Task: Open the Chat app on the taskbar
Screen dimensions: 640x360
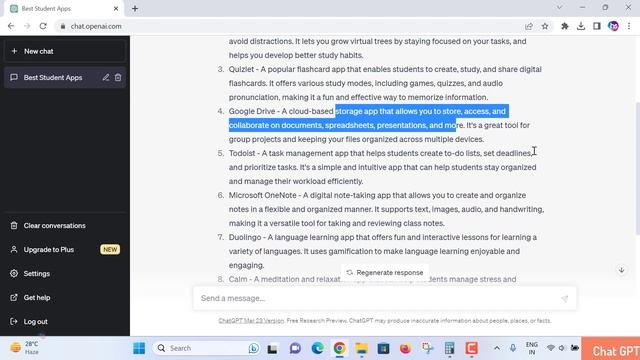Action: click(296, 348)
